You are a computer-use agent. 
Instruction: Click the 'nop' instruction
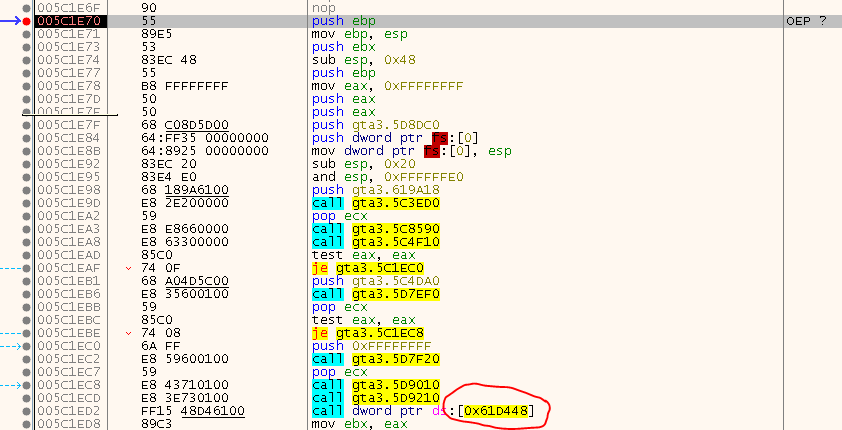click(x=324, y=8)
